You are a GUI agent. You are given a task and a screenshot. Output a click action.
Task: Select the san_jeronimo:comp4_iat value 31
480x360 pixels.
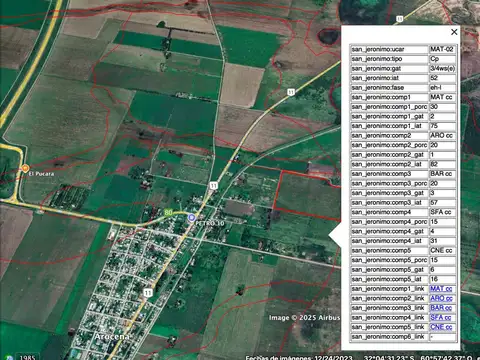(x=442, y=241)
